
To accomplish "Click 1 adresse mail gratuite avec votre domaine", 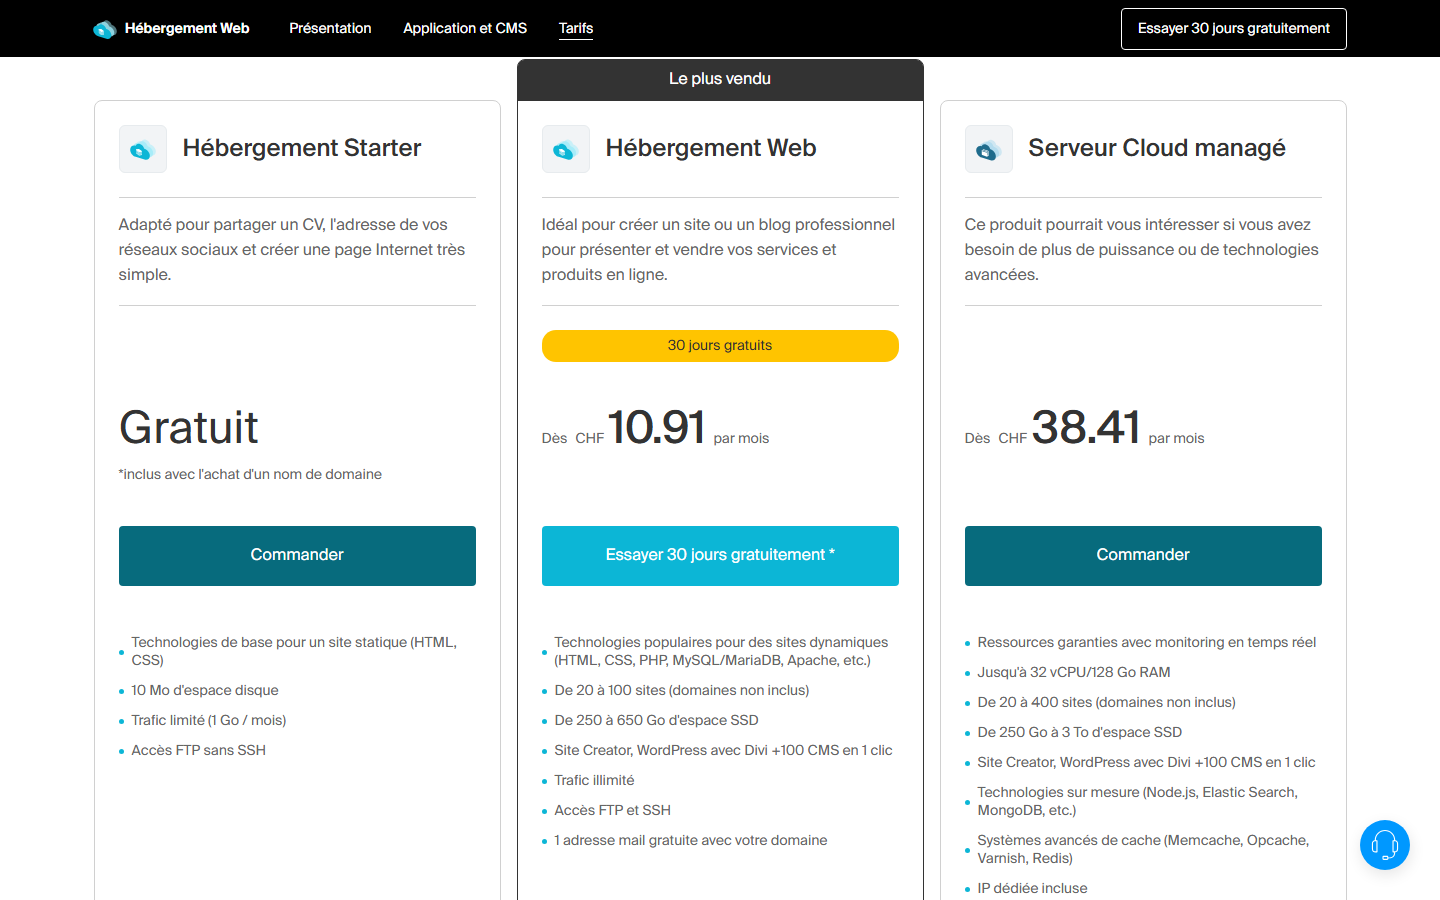I will coord(691,840).
